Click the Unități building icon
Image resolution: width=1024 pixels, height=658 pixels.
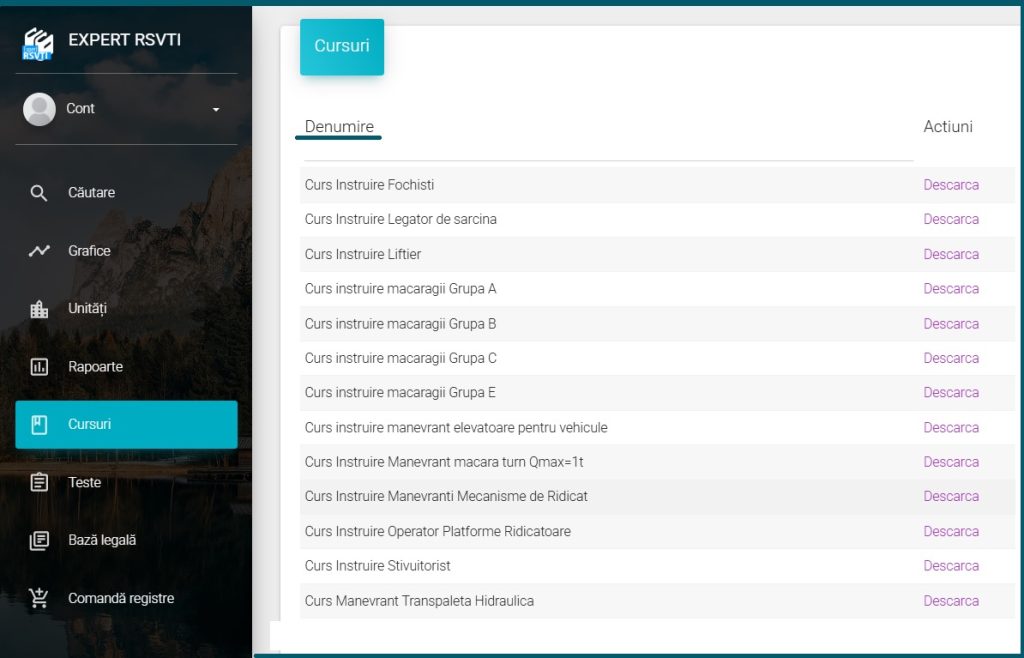click(39, 309)
